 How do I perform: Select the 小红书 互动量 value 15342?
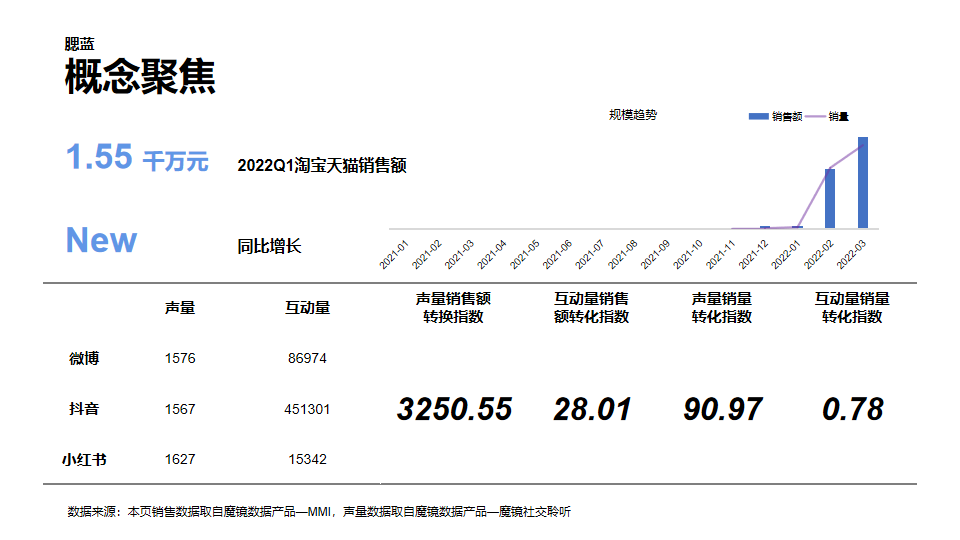tap(307, 459)
